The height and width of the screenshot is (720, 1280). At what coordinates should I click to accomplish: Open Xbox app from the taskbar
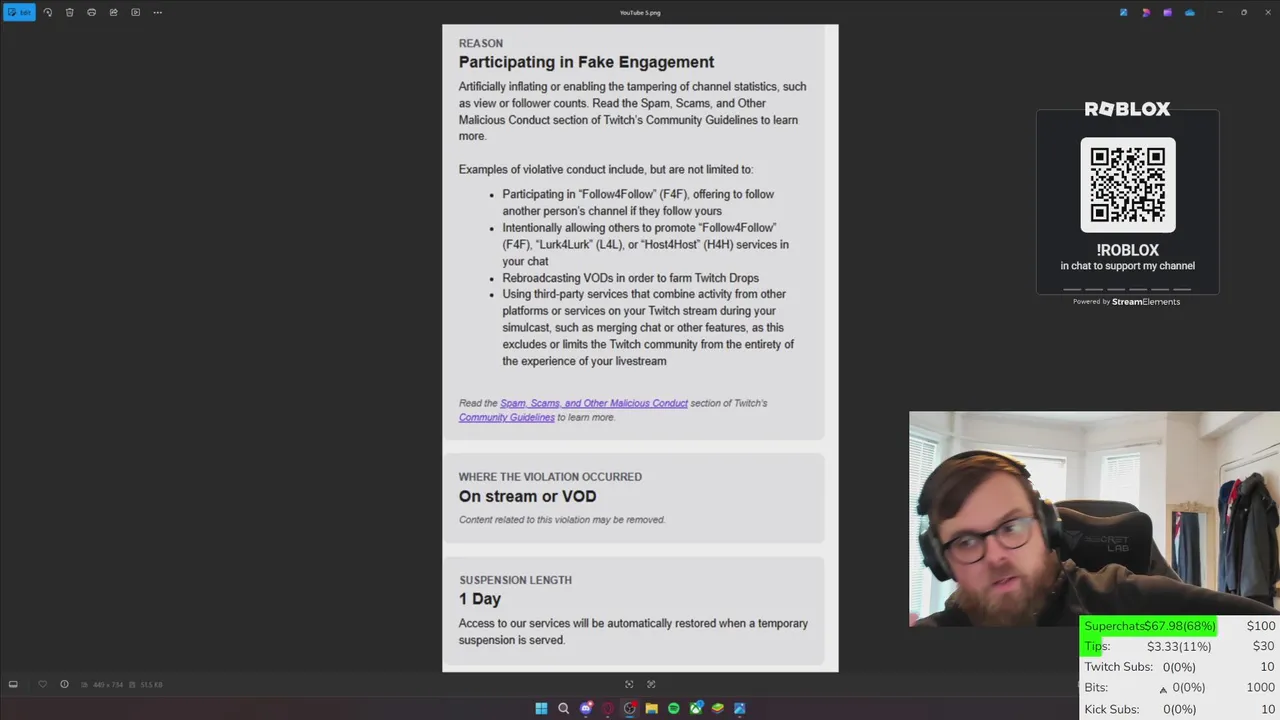(696, 708)
